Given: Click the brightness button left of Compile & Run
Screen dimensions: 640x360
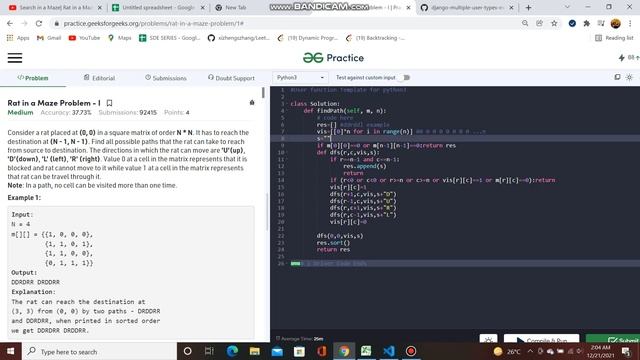Looking at the screenshot, I should (x=488, y=340).
